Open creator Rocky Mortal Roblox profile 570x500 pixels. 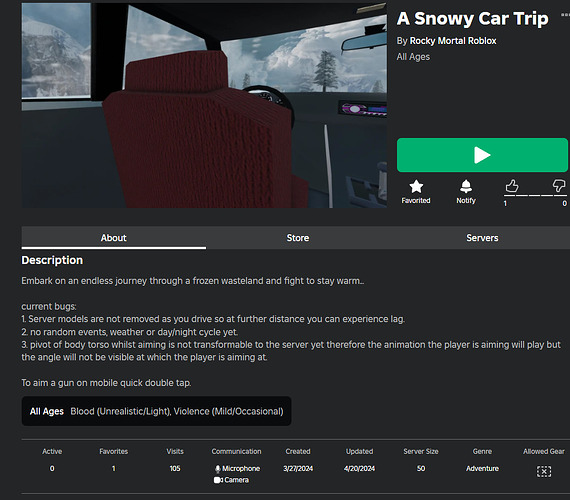[x=453, y=41]
